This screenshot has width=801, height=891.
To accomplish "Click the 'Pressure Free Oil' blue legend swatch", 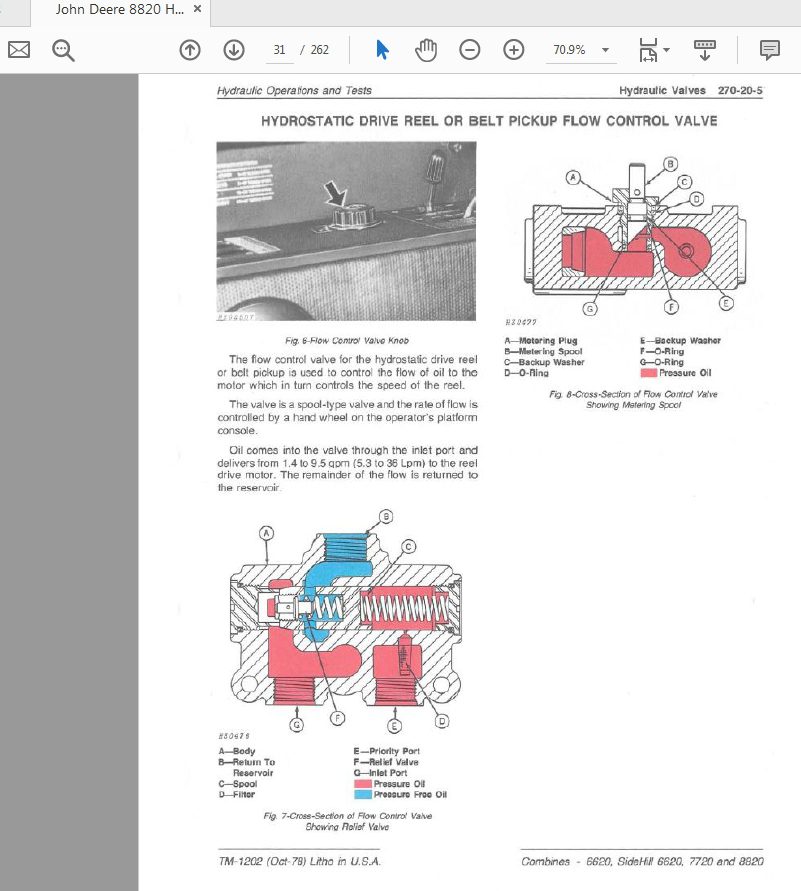I will 362,794.
